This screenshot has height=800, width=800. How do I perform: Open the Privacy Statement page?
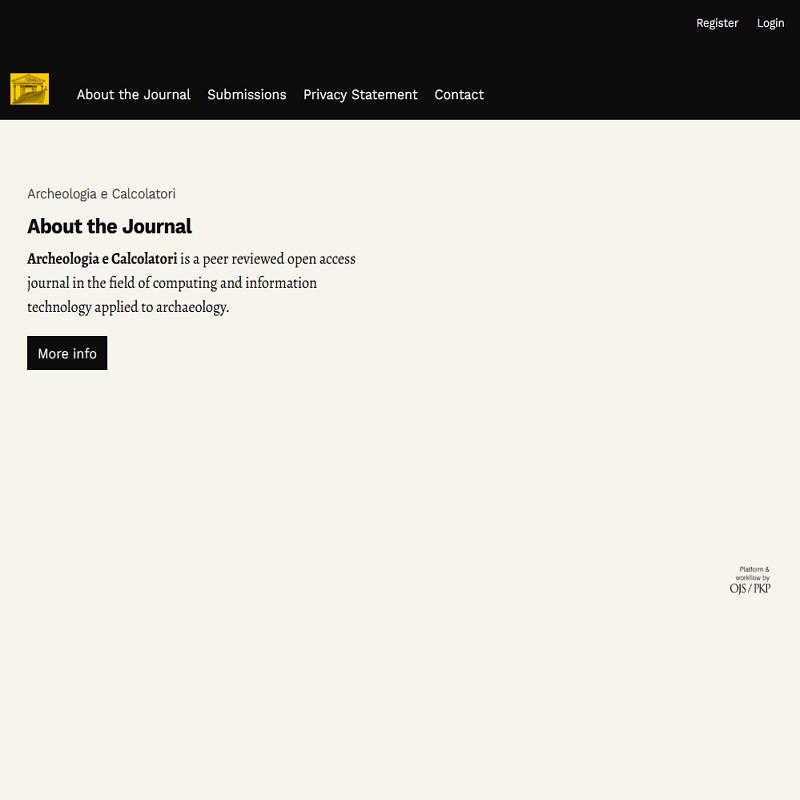click(360, 94)
